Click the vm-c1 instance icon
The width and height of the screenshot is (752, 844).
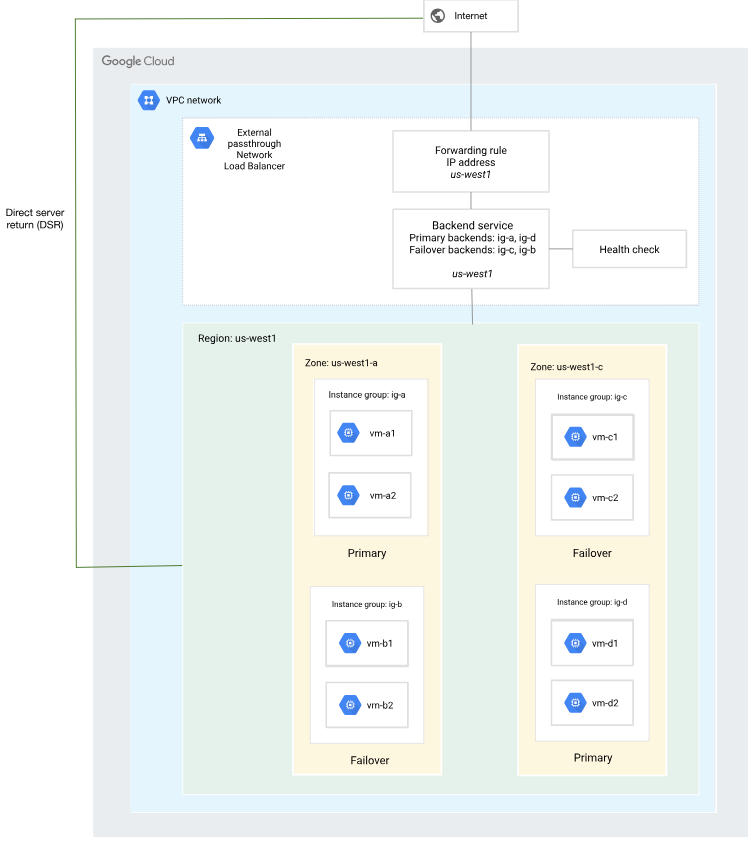click(574, 437)
